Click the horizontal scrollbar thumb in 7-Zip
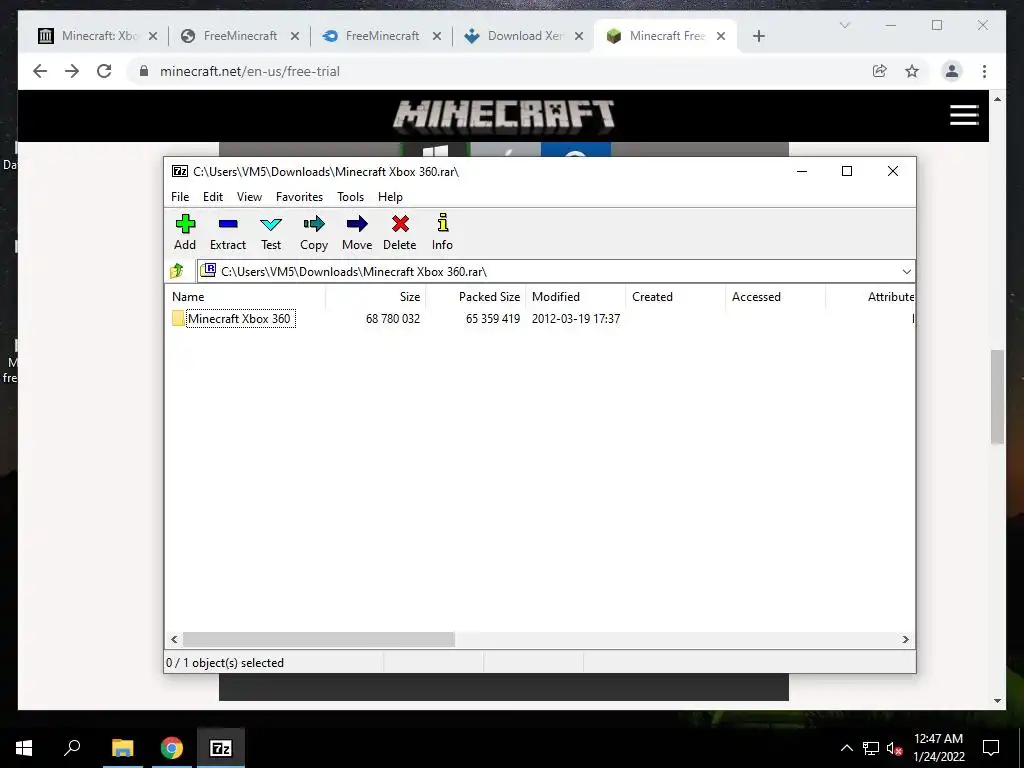 click(319, 639)
